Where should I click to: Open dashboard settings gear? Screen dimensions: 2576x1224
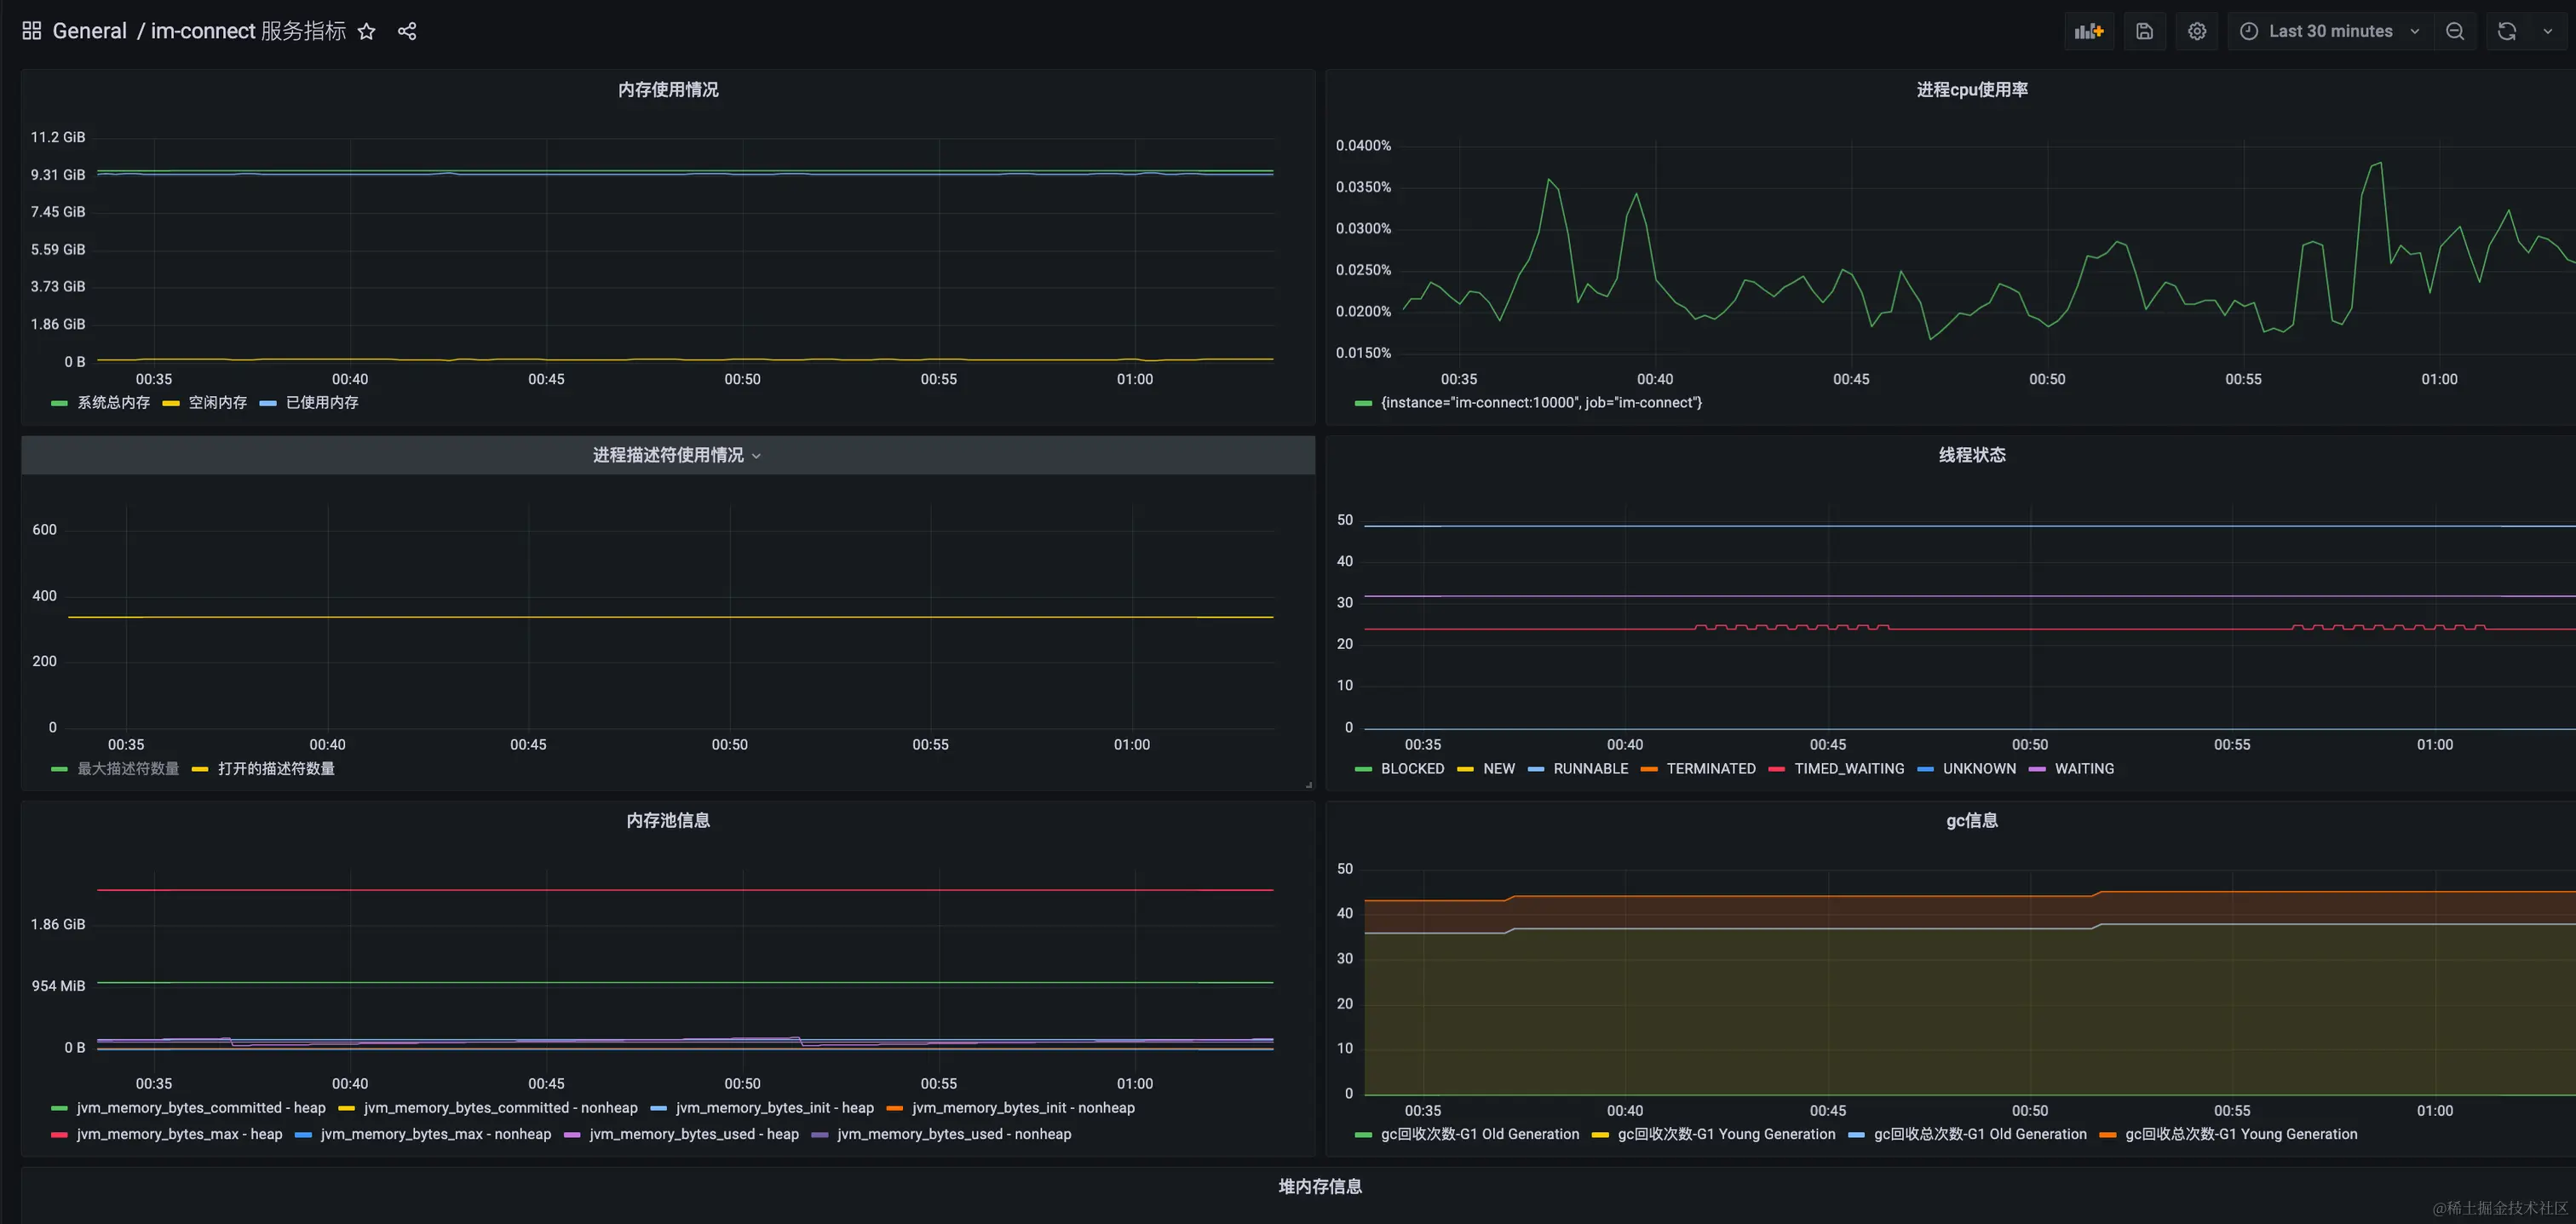click(2196, 31)
